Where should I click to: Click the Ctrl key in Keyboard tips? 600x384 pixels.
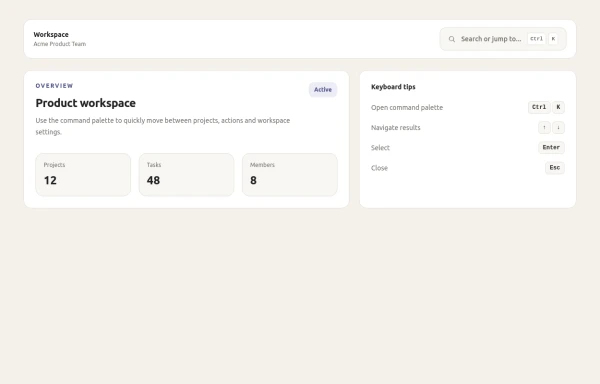click(539, 107)
